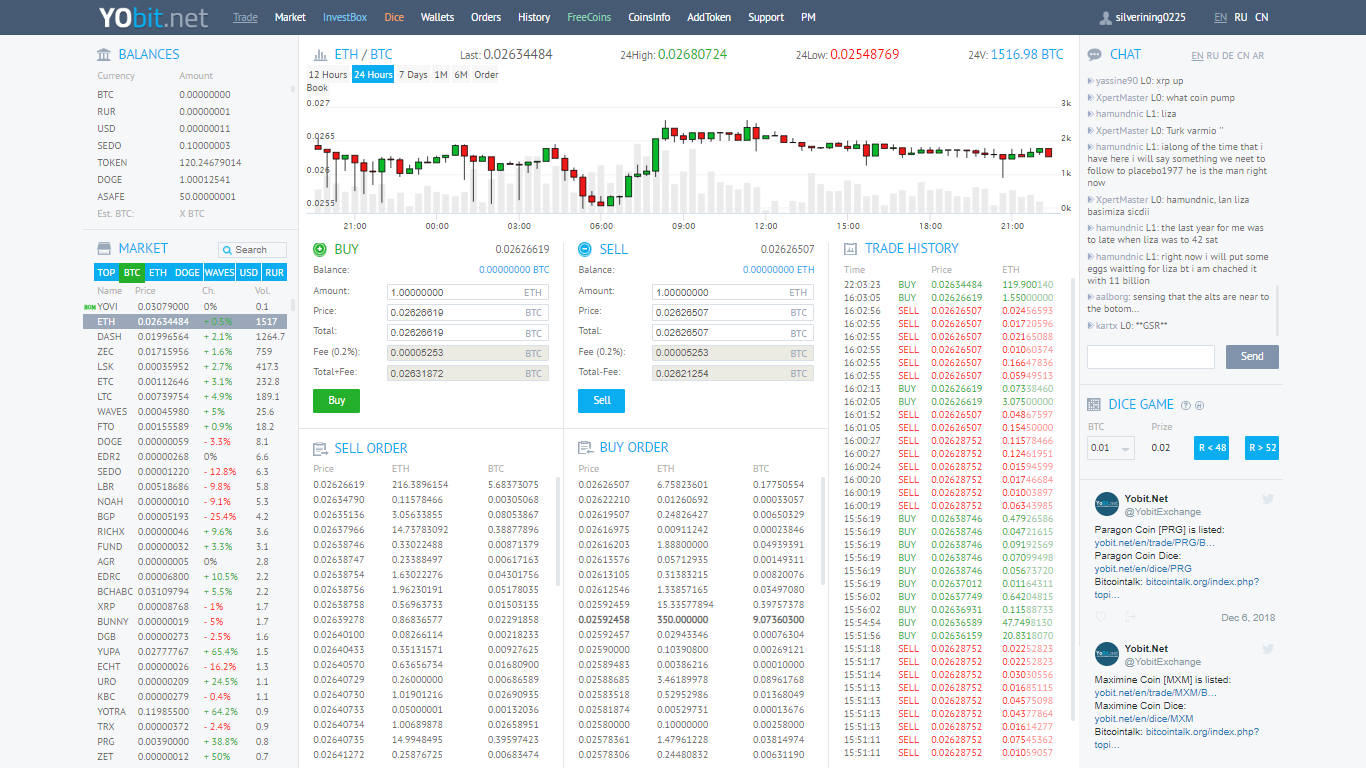Click the Market storefront icon

tap(104, 249)
